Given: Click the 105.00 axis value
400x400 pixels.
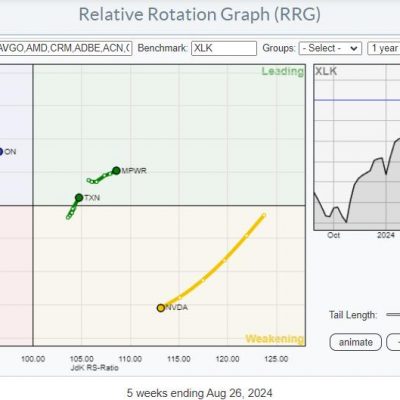Looking at the screenshot, I should (82, 359).
